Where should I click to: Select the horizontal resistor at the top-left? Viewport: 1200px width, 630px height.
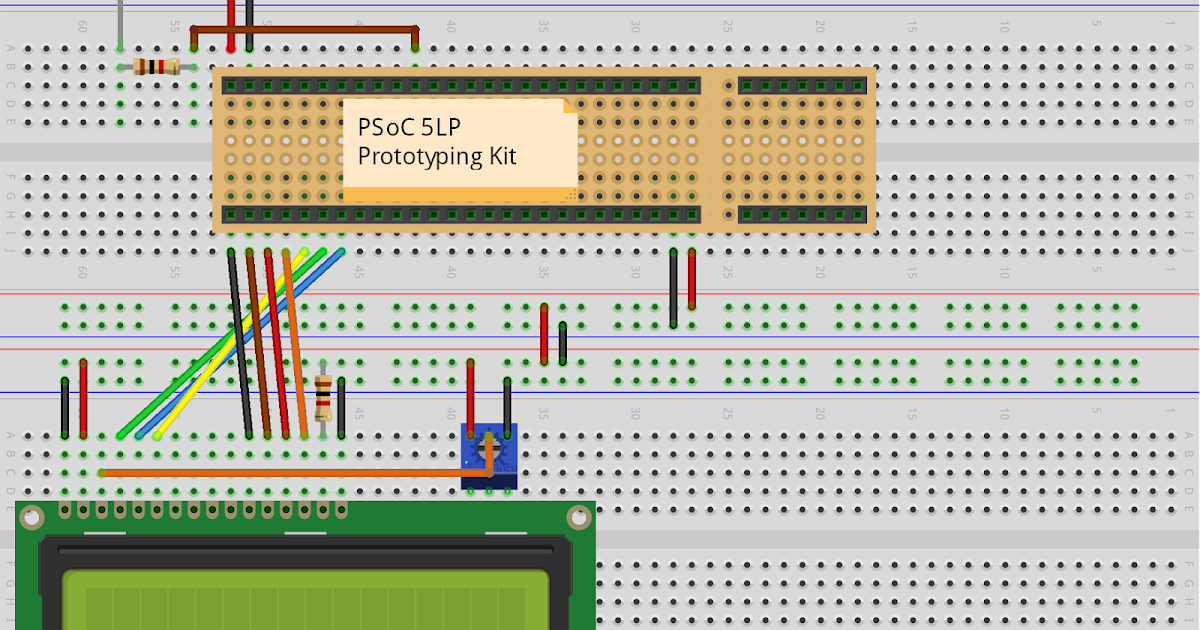(x=156, y=67)
